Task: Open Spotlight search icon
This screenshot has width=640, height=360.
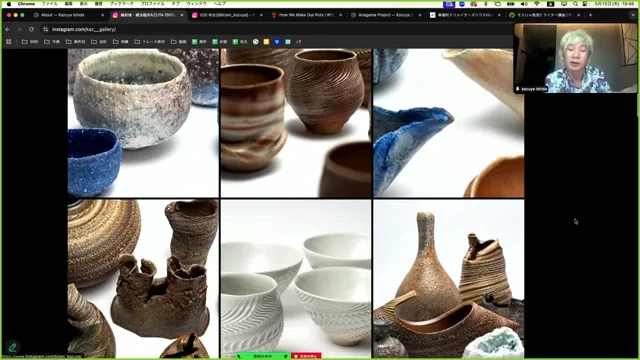Action: (x=575, y=4)
